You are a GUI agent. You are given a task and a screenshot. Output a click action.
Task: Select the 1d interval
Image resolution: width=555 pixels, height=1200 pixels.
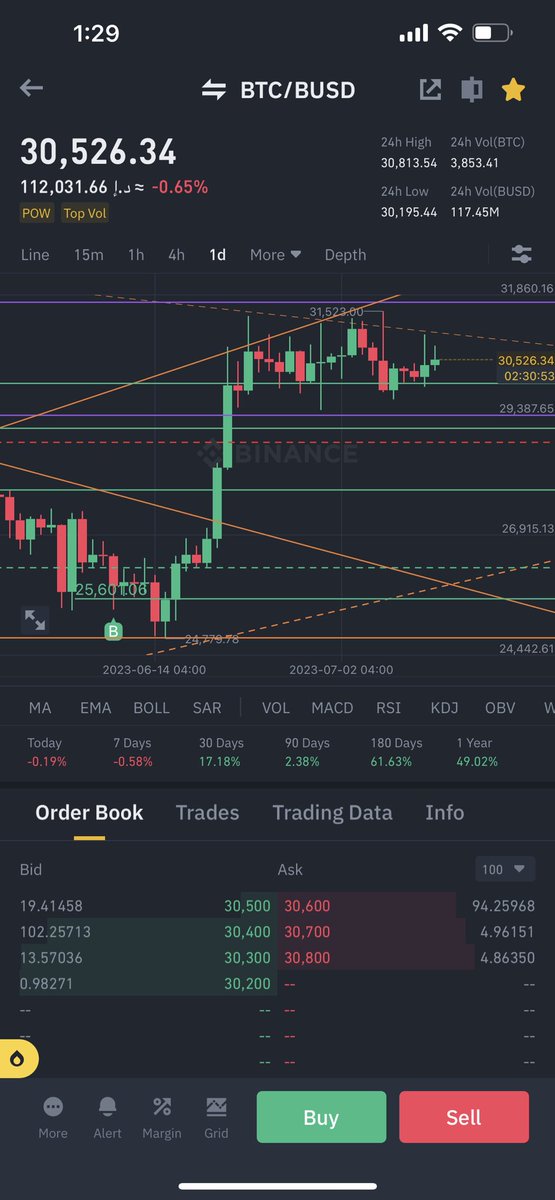(x=217, y=255)
